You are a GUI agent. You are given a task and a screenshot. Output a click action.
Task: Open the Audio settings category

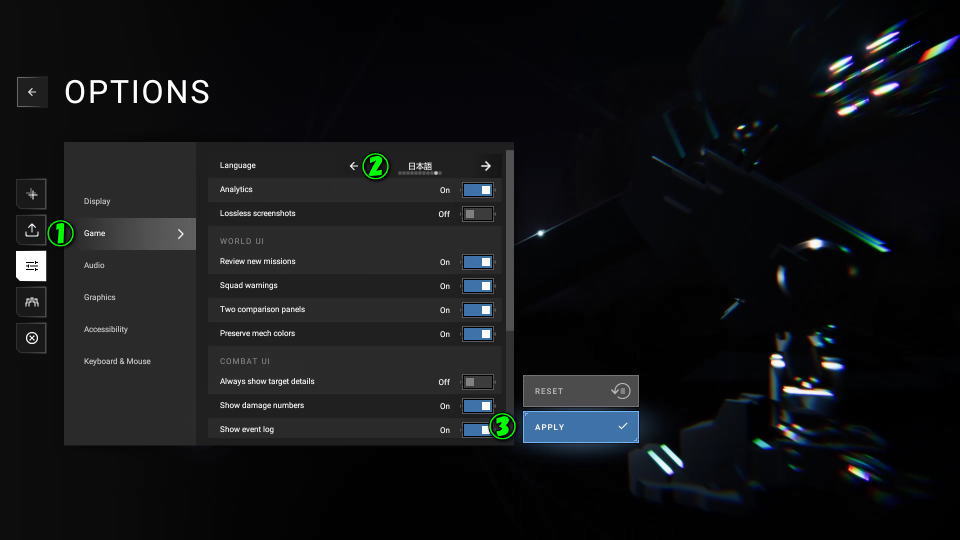point(94,266)
